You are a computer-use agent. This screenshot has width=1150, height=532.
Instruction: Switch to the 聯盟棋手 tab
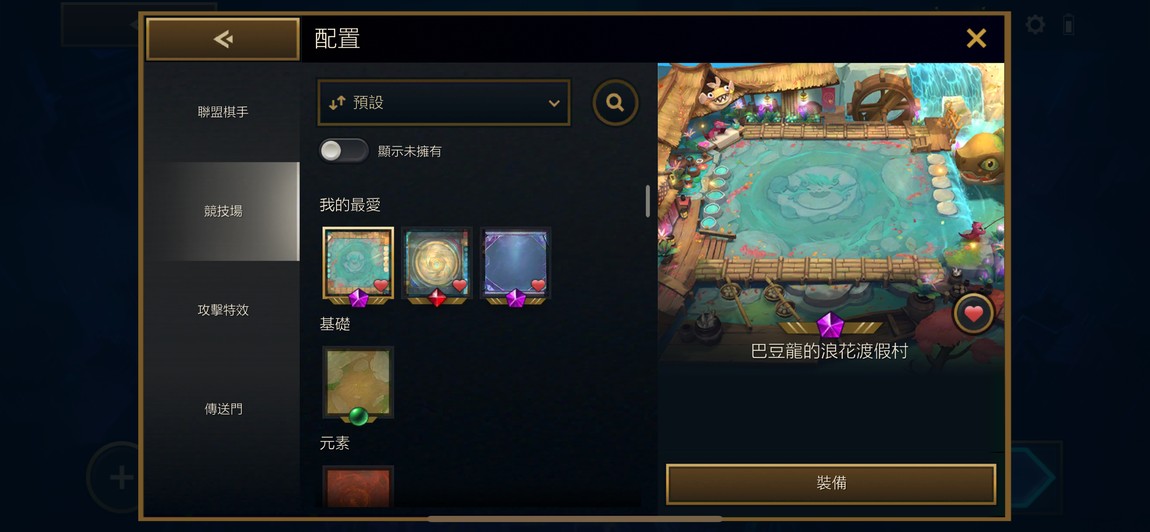point(223,112)
